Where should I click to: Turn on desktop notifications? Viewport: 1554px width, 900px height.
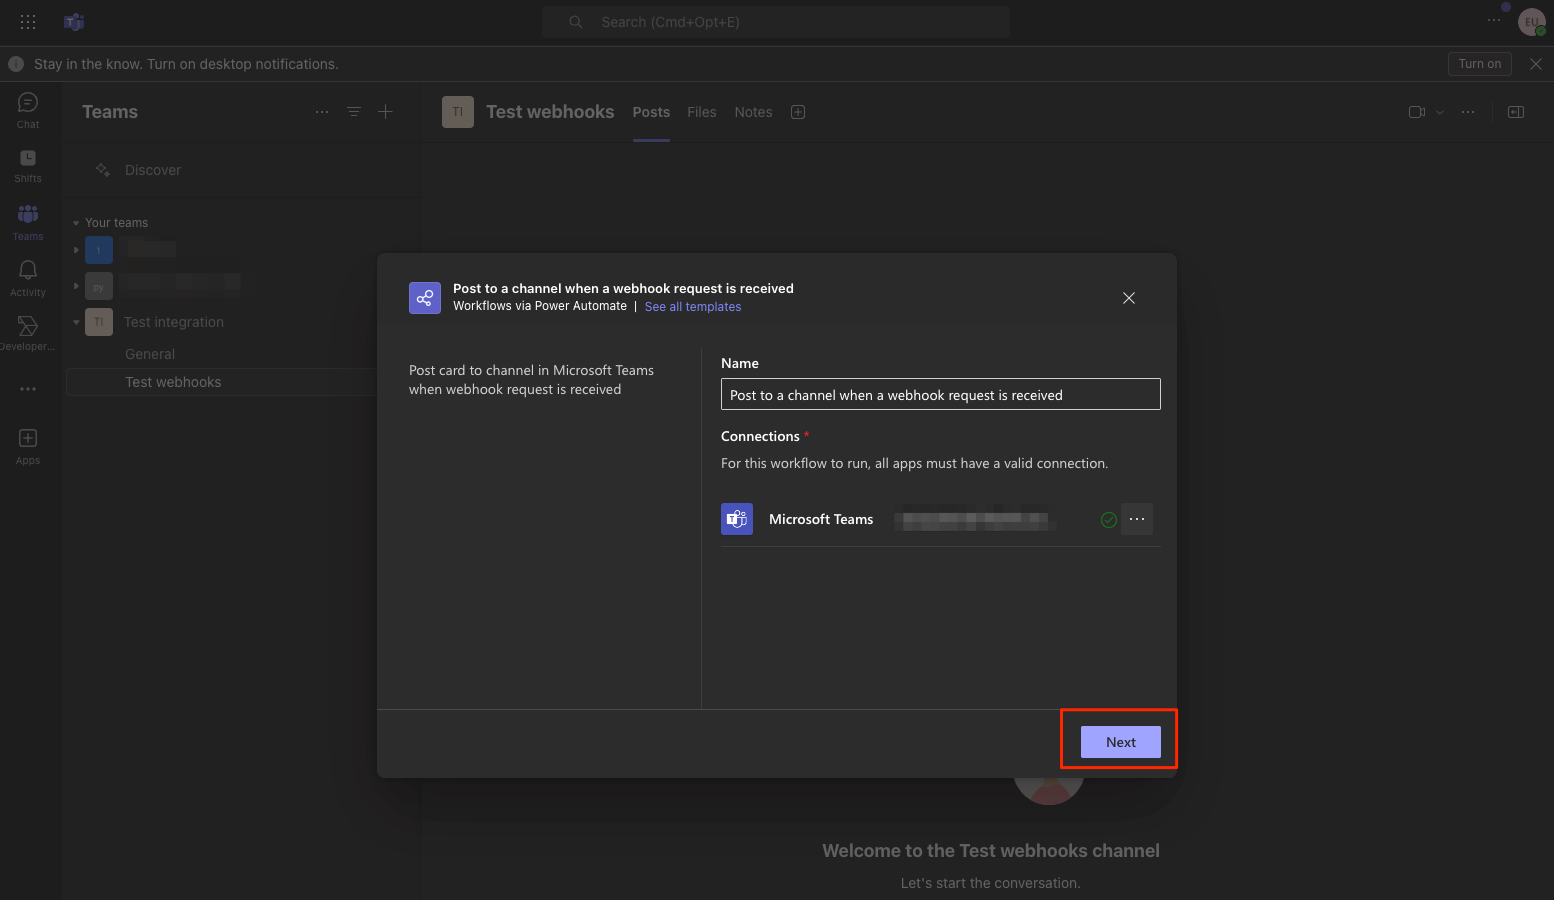click(1480, 64)
